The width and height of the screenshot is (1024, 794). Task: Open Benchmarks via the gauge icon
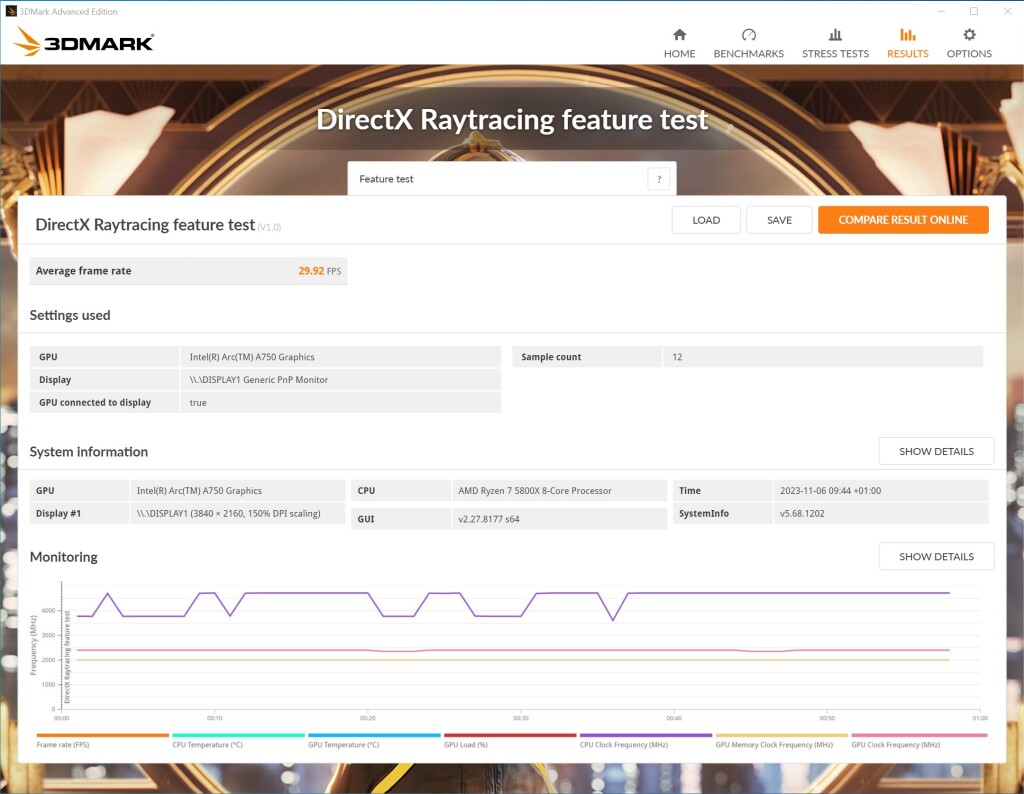tap(748, 35)
